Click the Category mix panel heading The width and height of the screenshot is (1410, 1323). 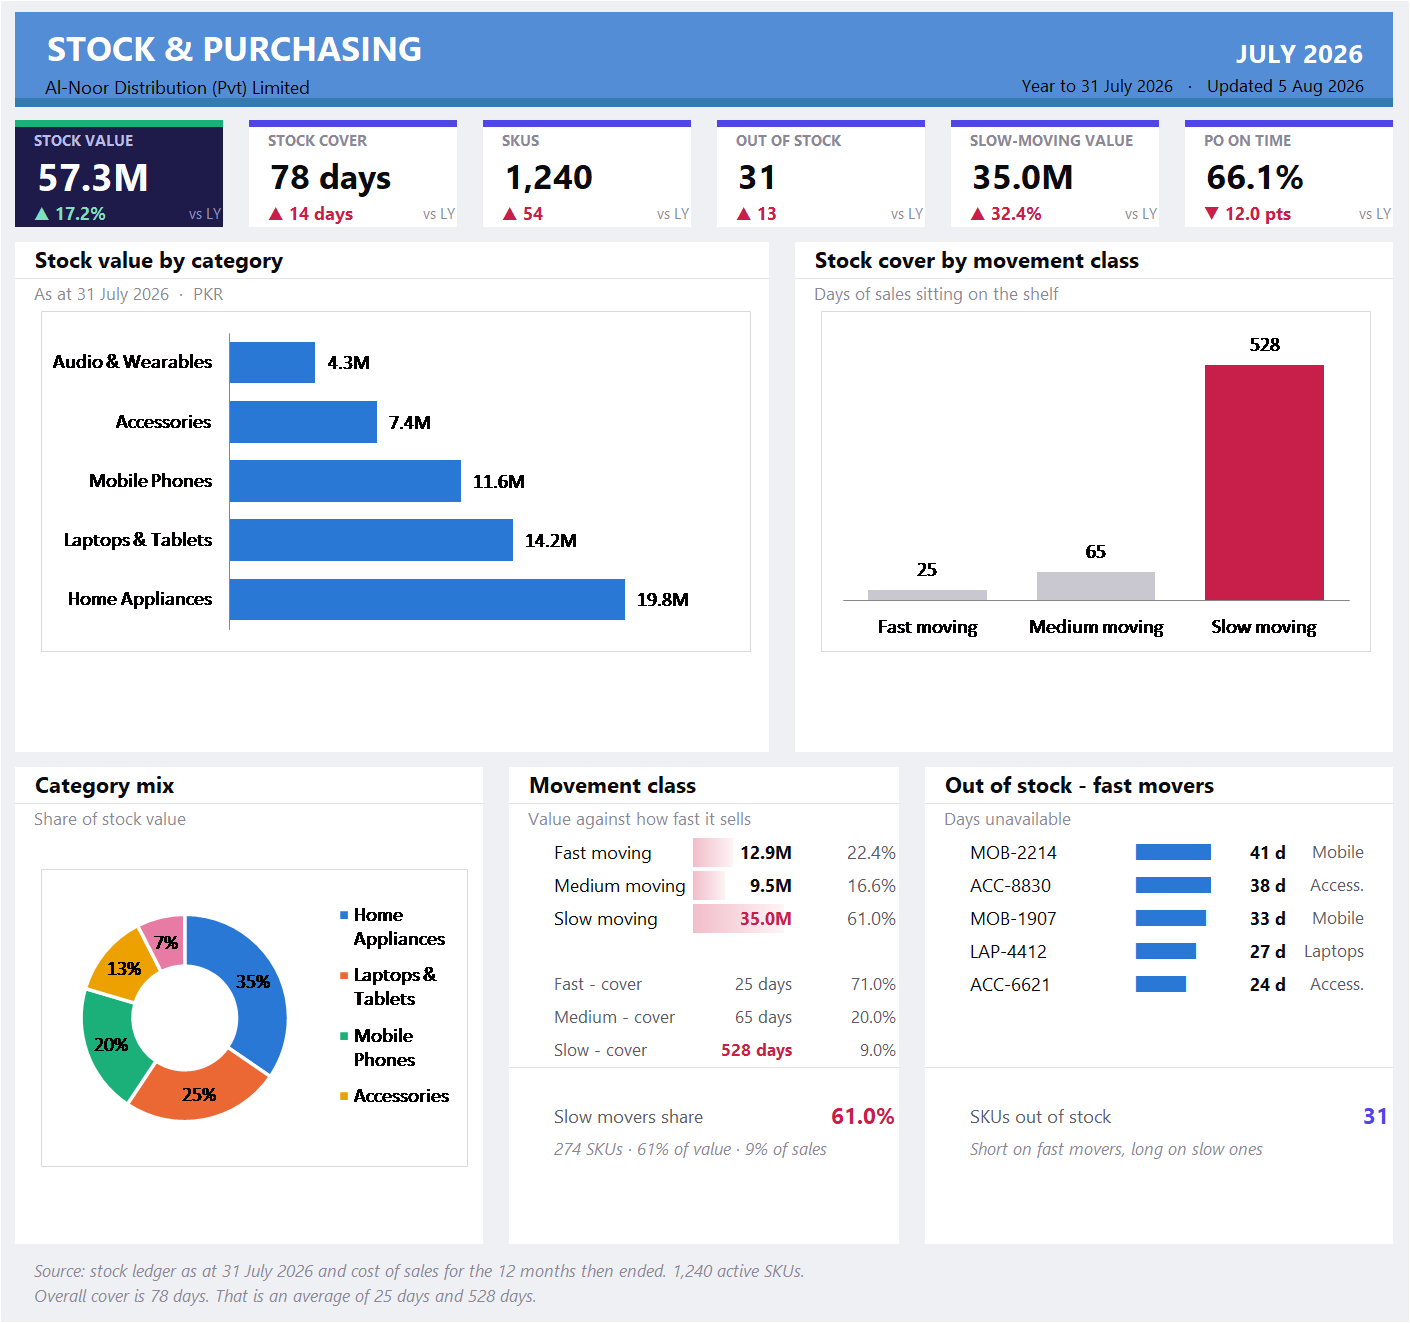pyautogui.click(x=105, y=786)
